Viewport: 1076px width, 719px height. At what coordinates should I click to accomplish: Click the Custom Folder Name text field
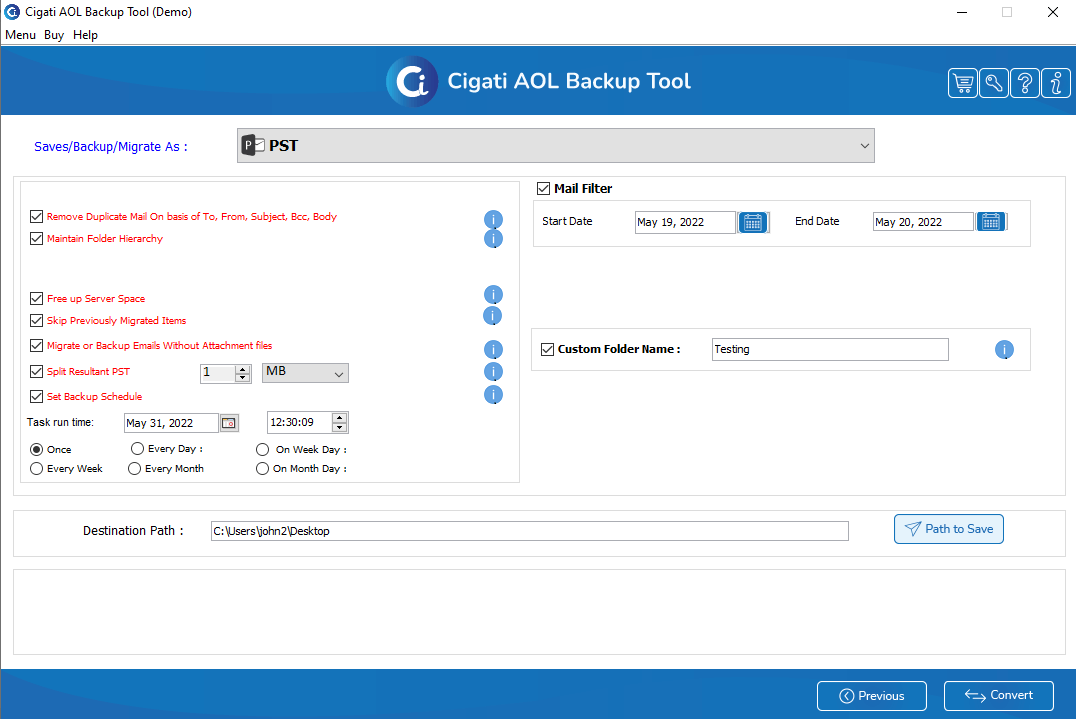830,349
